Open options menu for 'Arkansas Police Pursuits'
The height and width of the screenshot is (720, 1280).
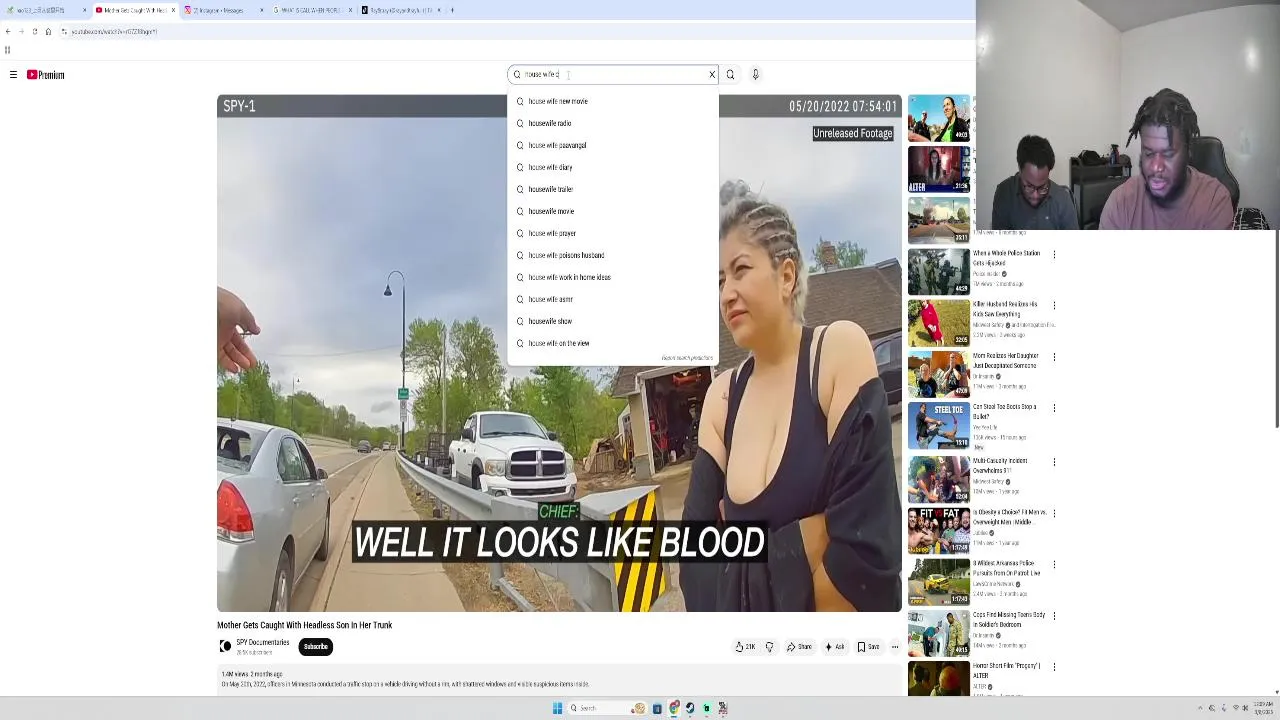(x=1054, y=564)
